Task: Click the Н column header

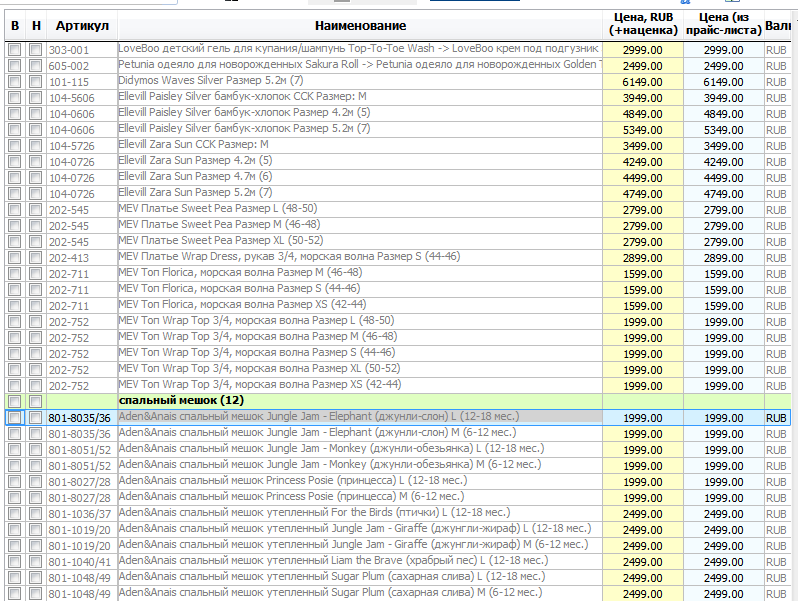Action: (36, 25)
